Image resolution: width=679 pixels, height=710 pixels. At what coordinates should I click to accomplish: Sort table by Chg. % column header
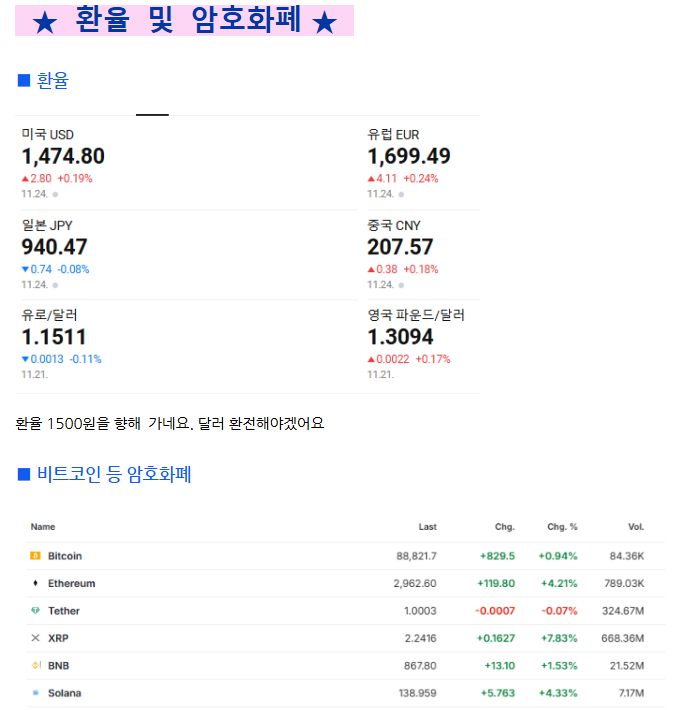(x=561, y=527)
